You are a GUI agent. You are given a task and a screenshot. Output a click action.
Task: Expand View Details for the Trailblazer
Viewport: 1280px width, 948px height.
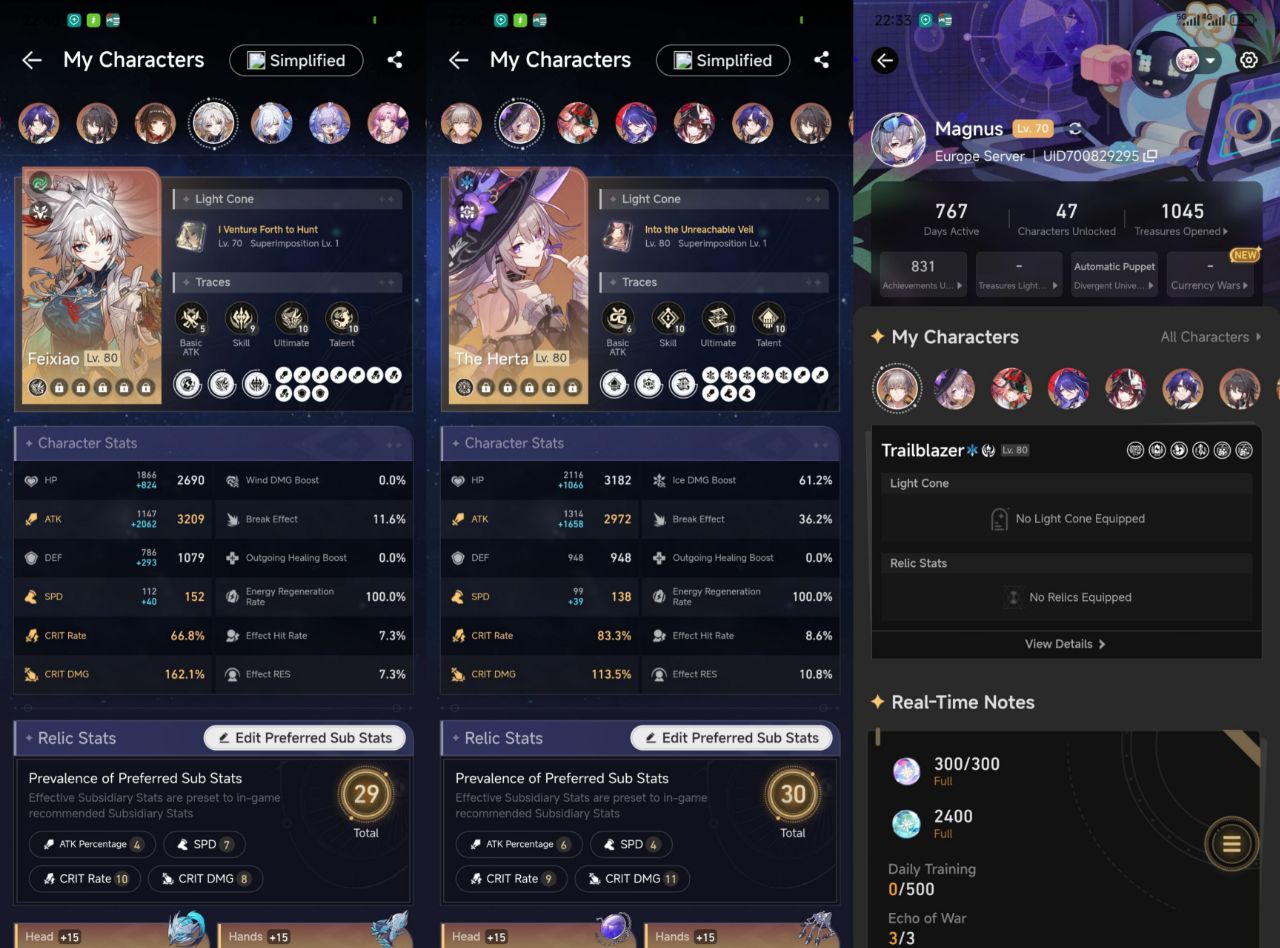click(x=1065, y=644)
